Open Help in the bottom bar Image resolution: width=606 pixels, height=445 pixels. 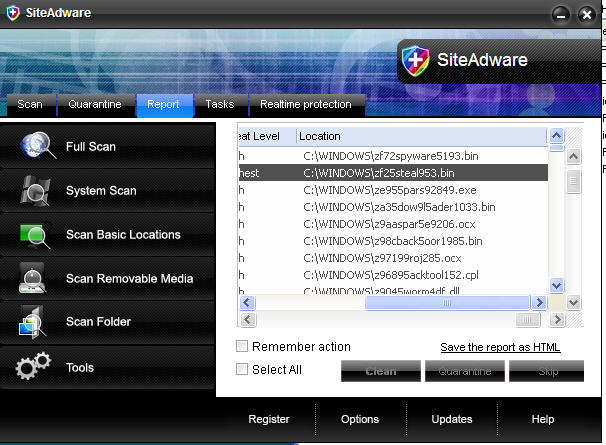coord(543,419)
